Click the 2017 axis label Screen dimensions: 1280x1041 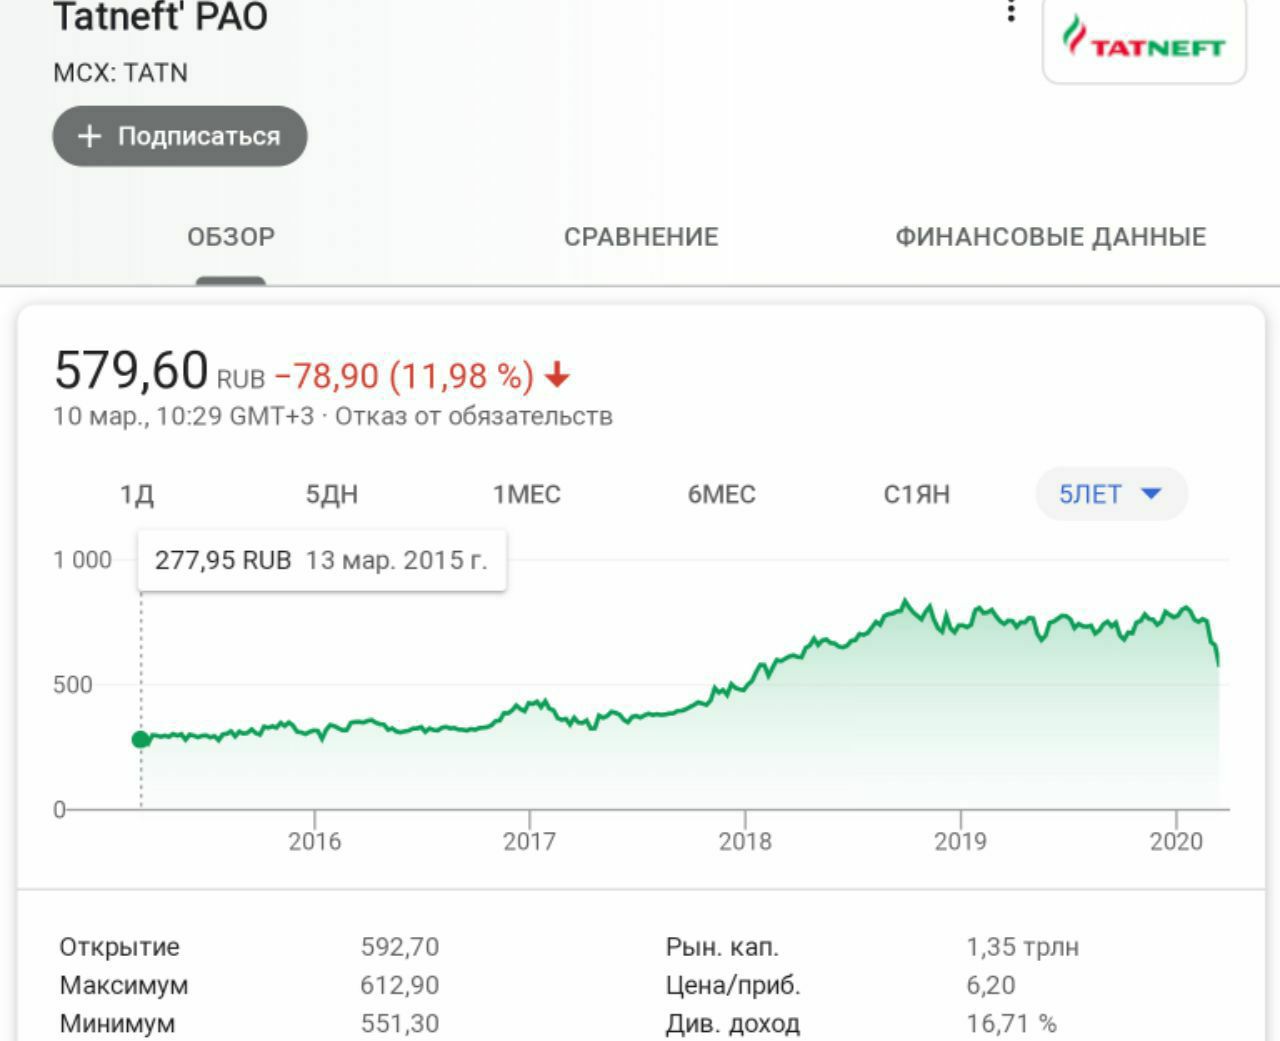click(529, 841)
